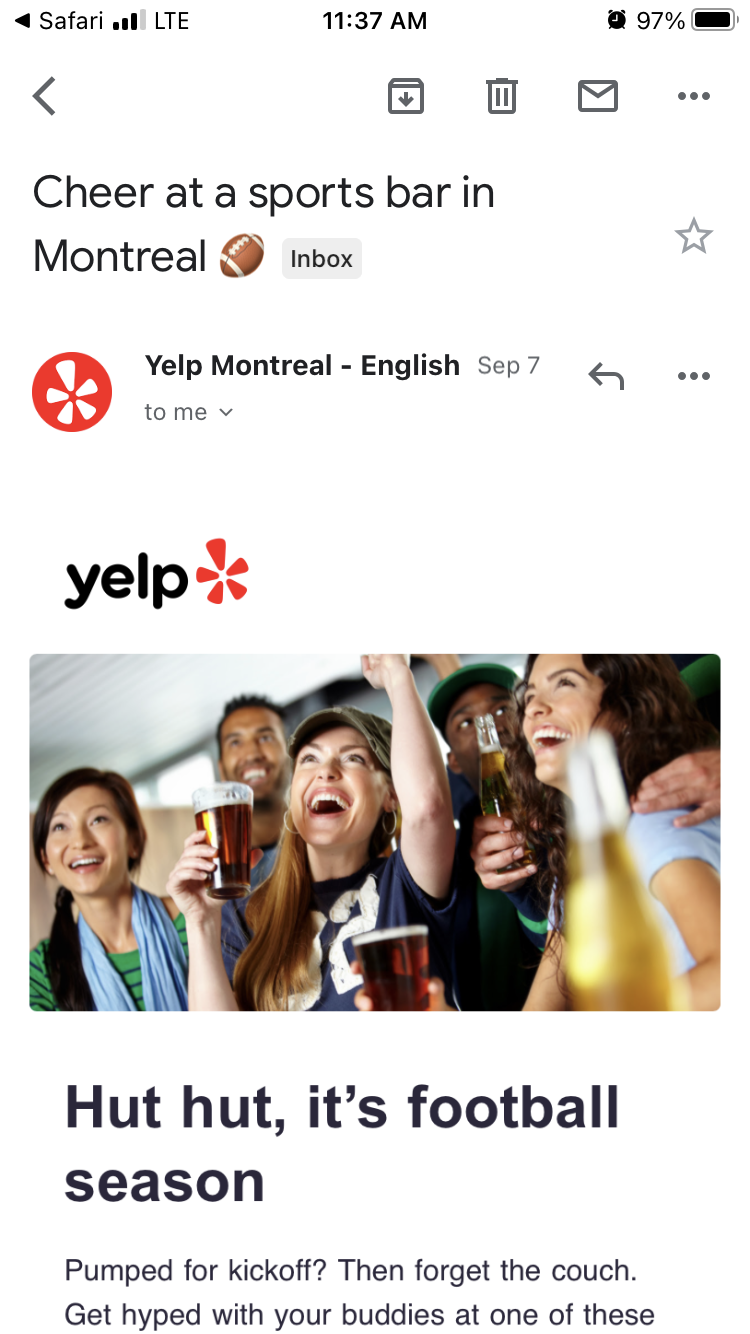The height and width of the screenshot is (1334, 750).
Task: Tap the battery indicator in the status bar
Action: click(714, 20)
